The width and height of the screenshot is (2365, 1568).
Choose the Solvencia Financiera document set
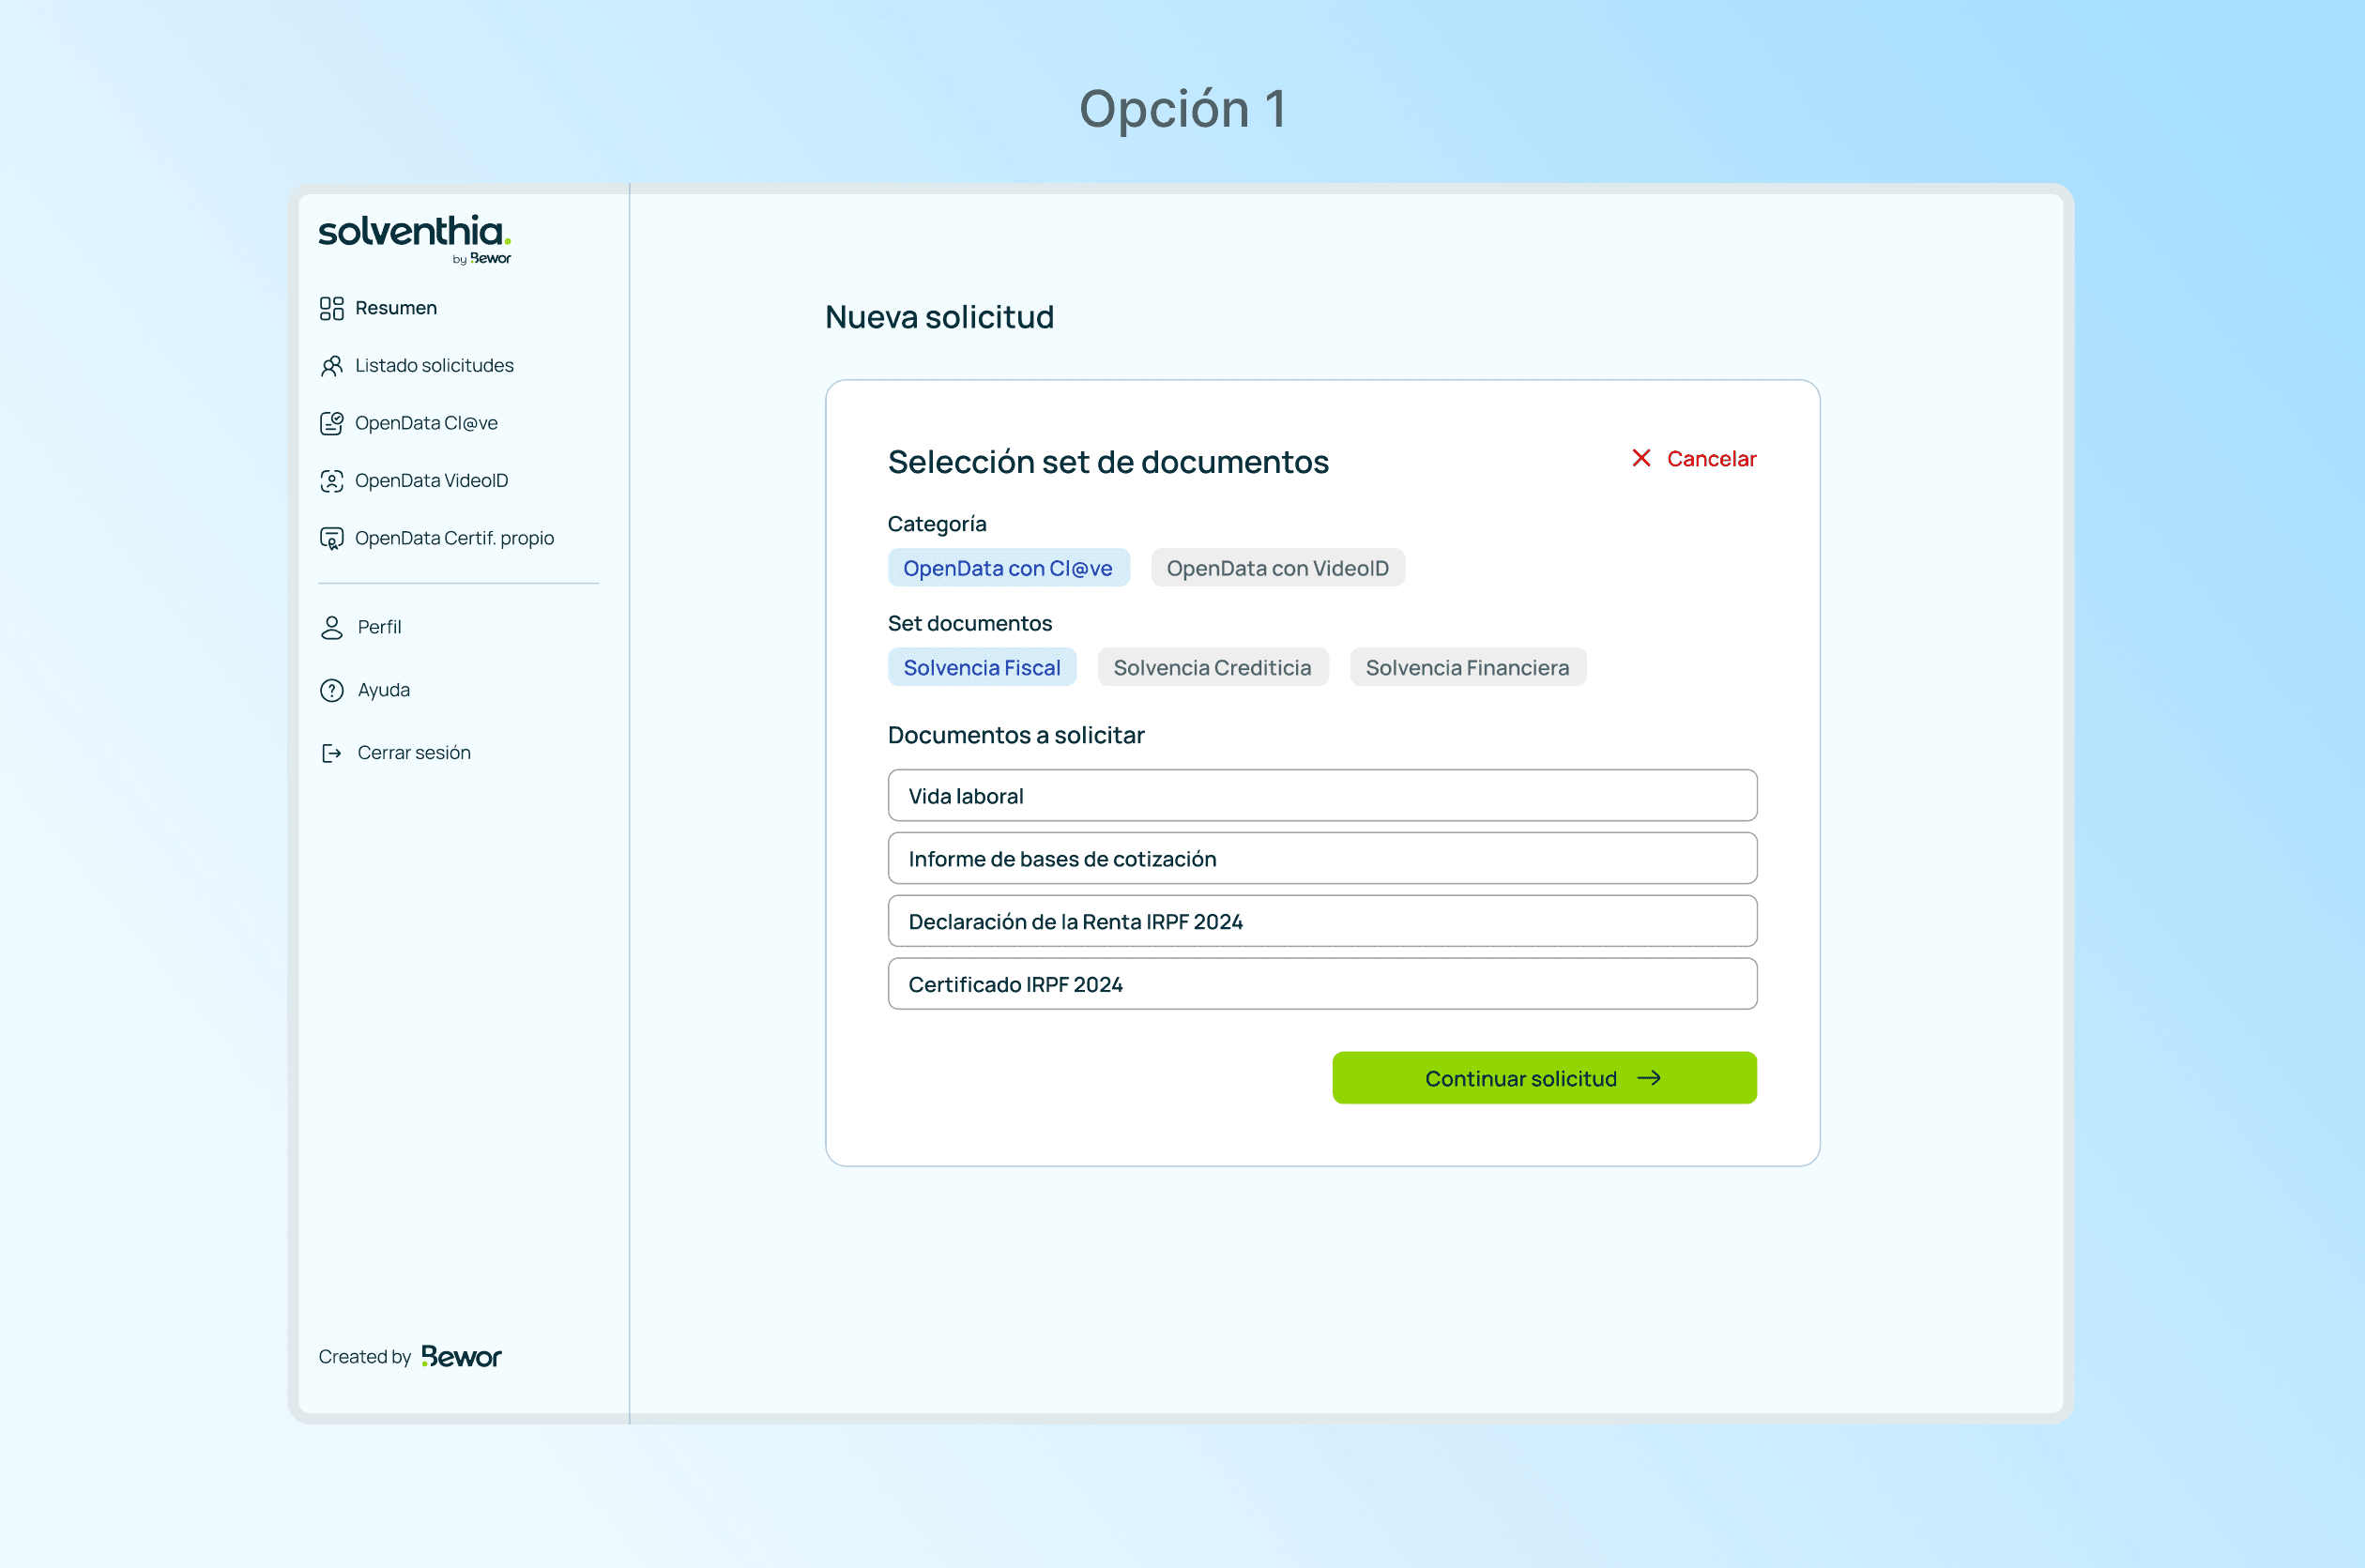[1466, 667]
